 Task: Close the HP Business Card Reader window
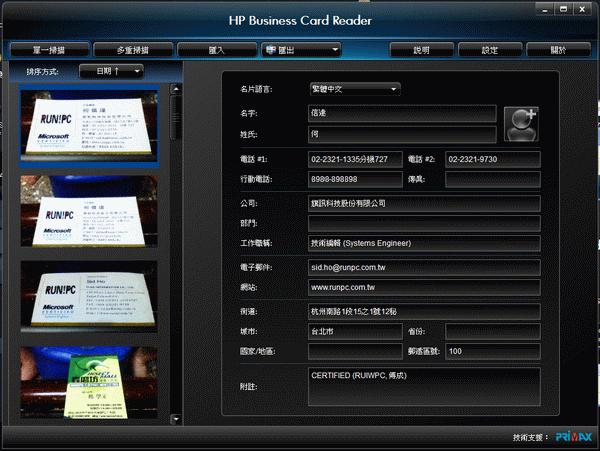tap(582, 10)
